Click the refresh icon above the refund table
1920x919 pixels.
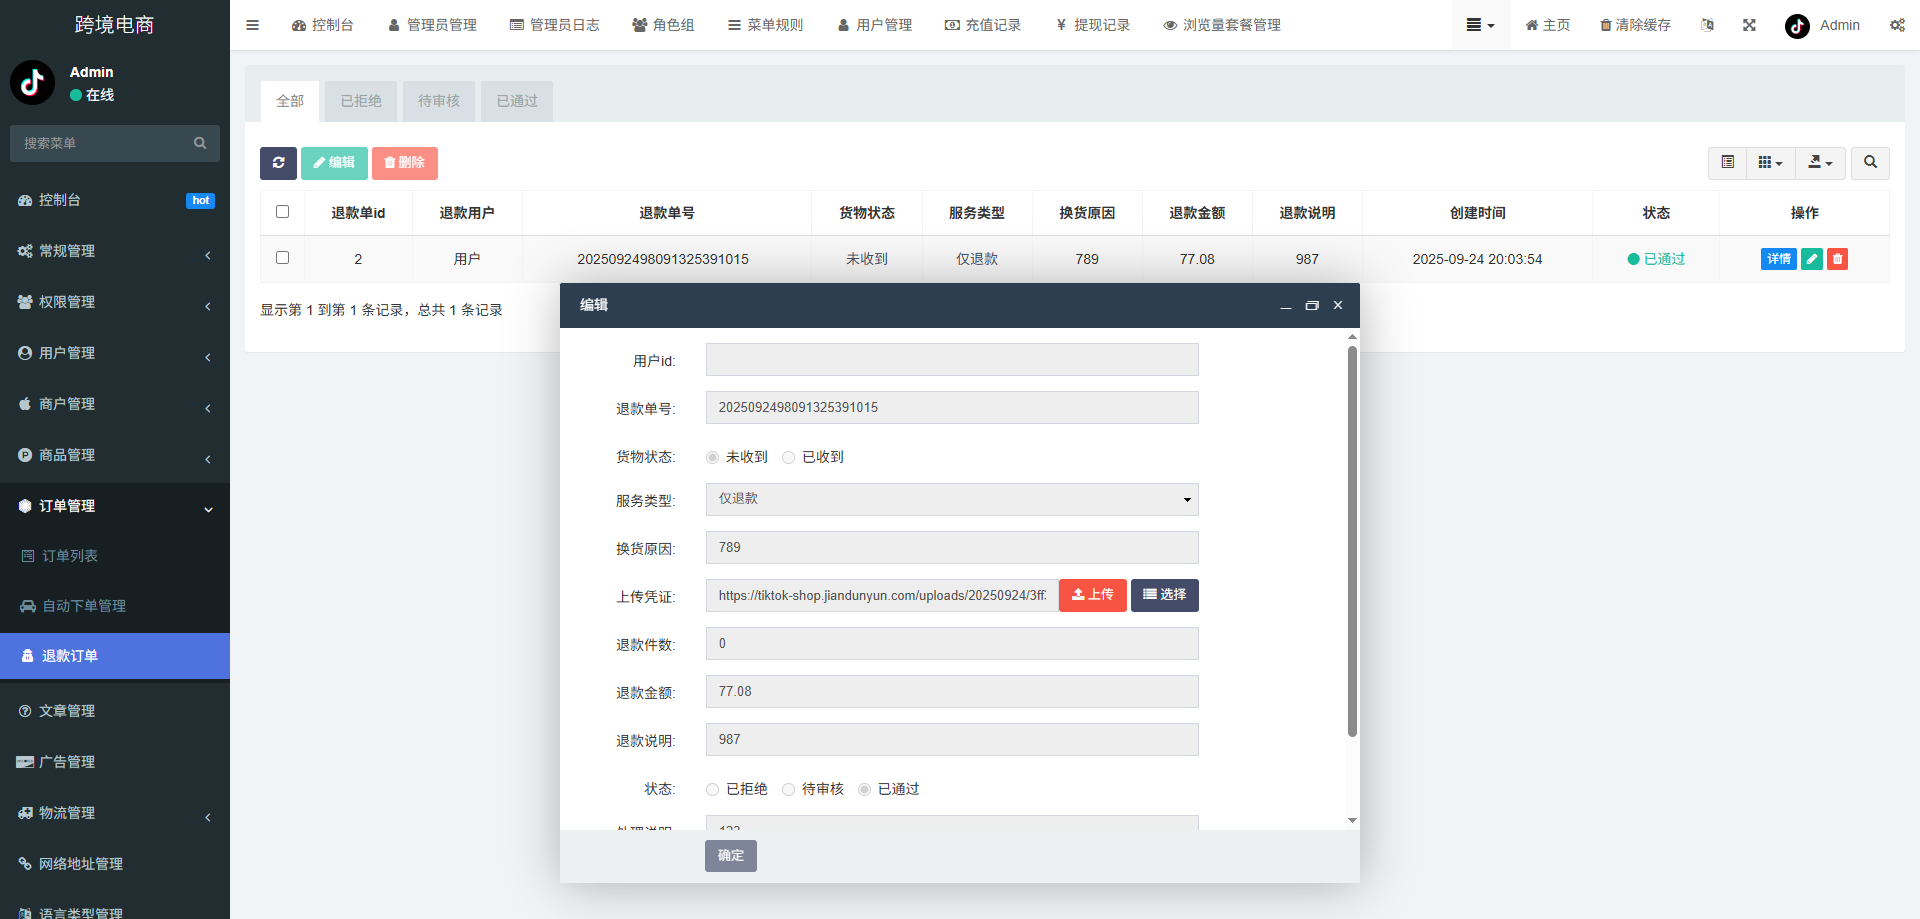(x=278, y=163)
